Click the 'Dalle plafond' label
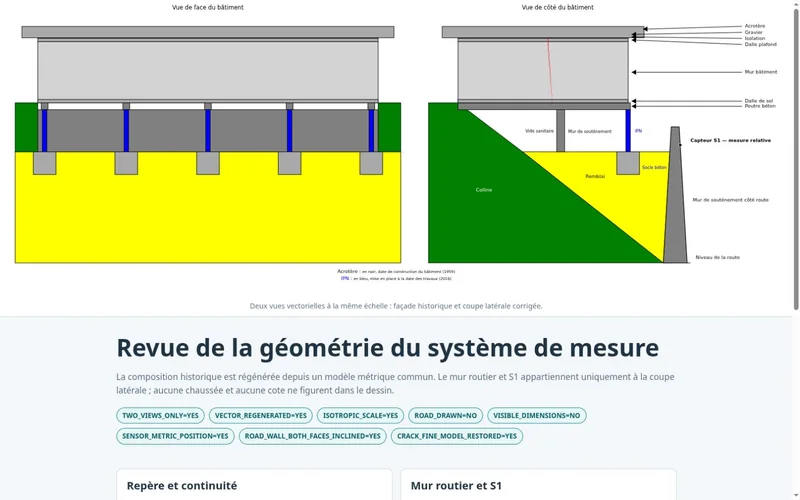The width and height of the screenshot is (800, 500). click(760, 44)
